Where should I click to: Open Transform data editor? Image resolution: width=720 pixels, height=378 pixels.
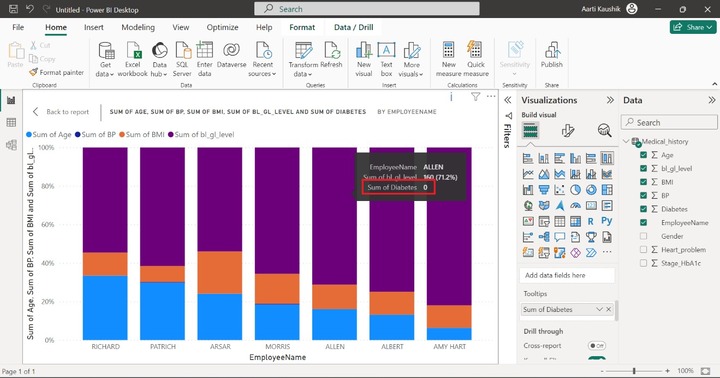303,59
